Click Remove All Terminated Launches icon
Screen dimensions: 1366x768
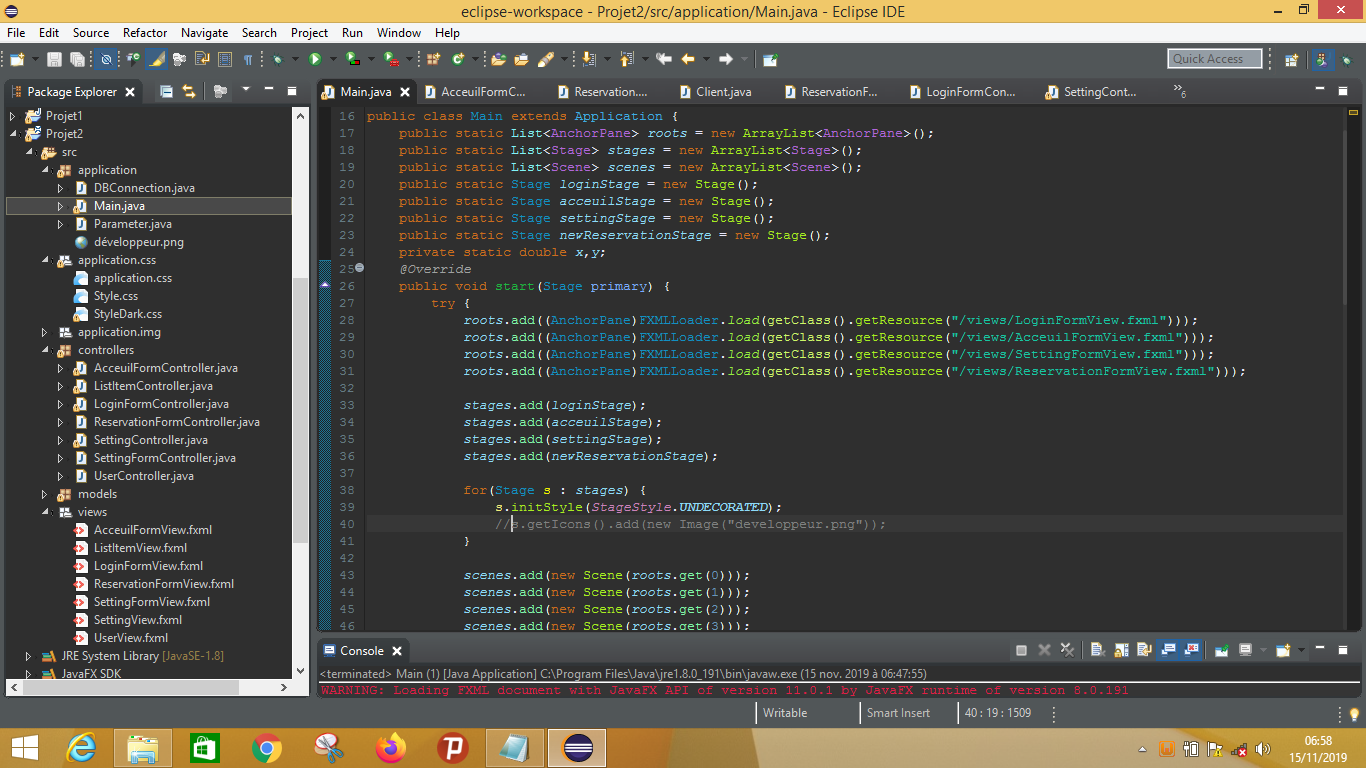(x=1067, y=650)
